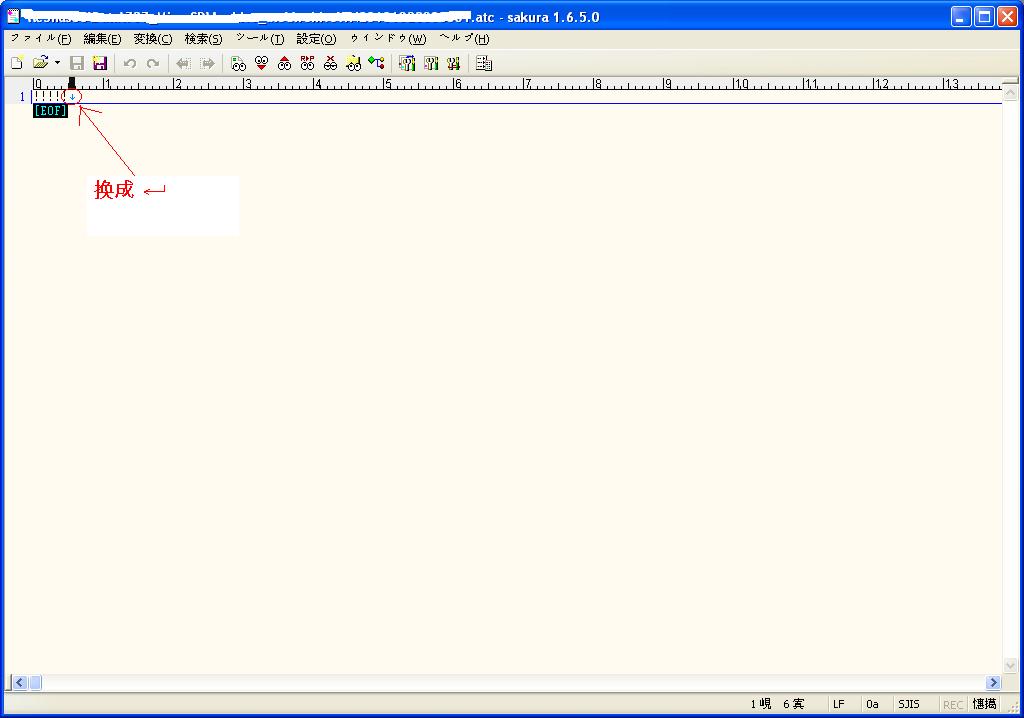Click the vertical scrollbar up arrow
The width and height of the screenshot is (1024, 718).
coord(1010,93)
